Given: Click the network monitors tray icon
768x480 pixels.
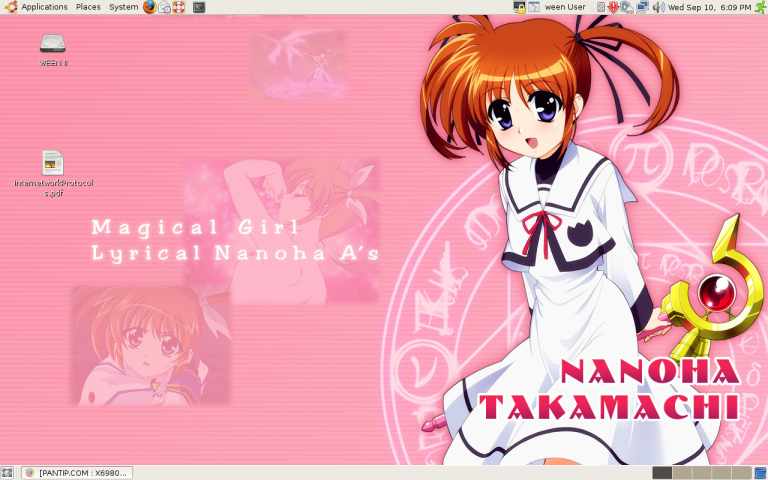Looking at the screenshot, I should coord(643,7).
